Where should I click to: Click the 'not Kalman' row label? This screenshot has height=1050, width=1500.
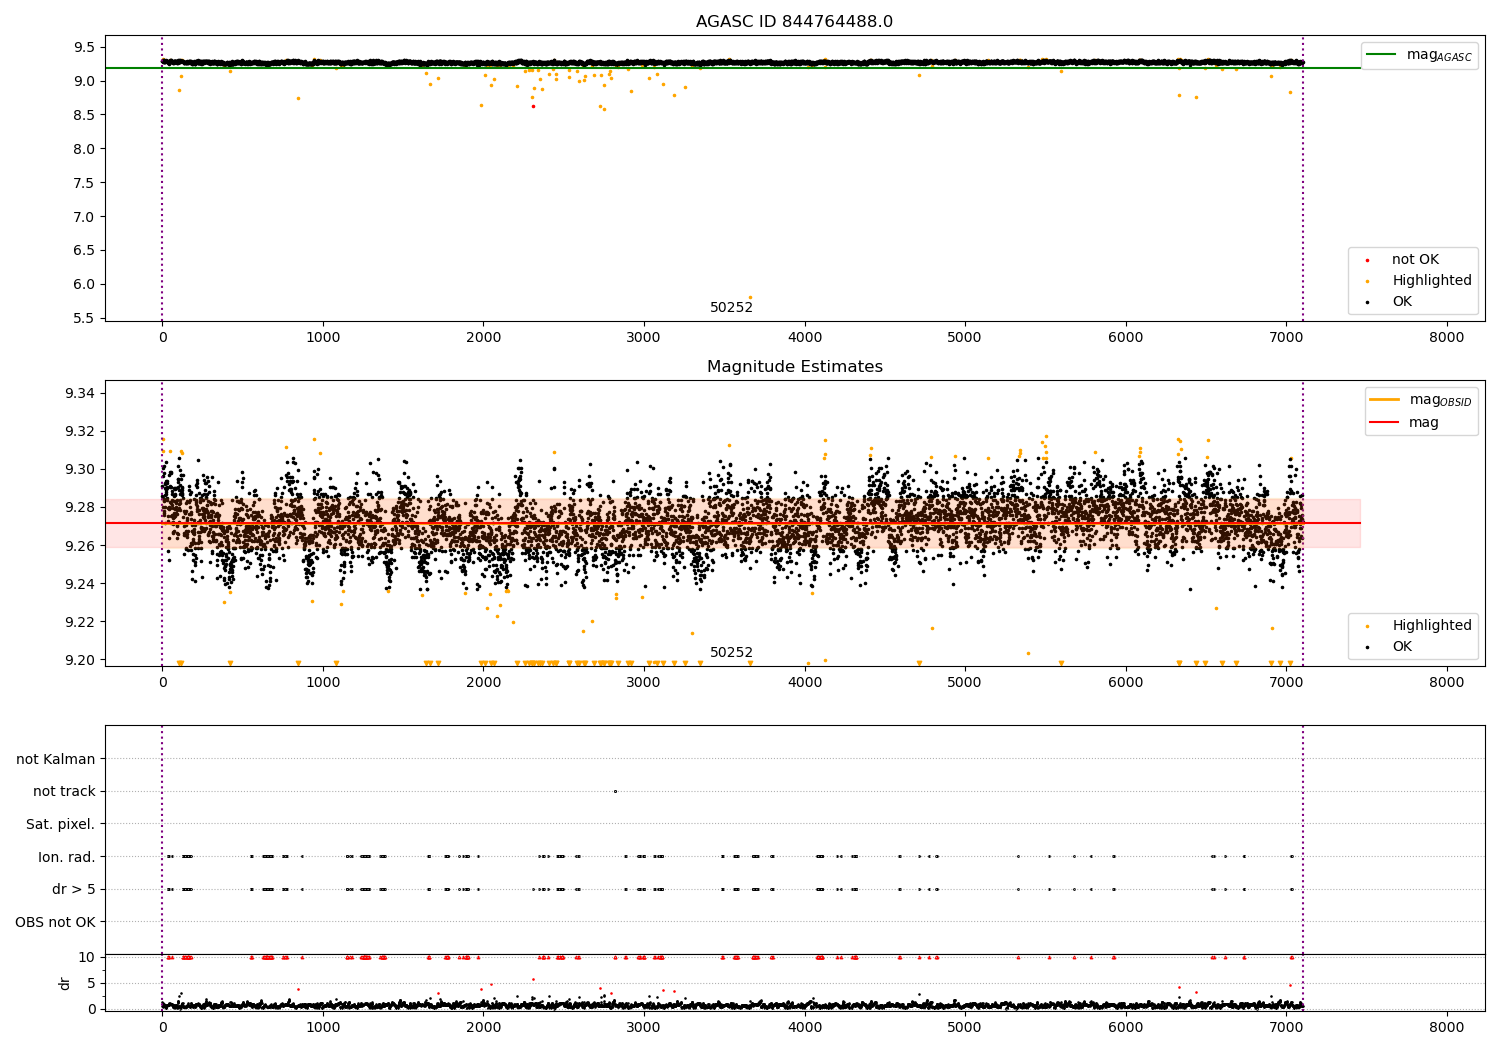pos(56,759)
